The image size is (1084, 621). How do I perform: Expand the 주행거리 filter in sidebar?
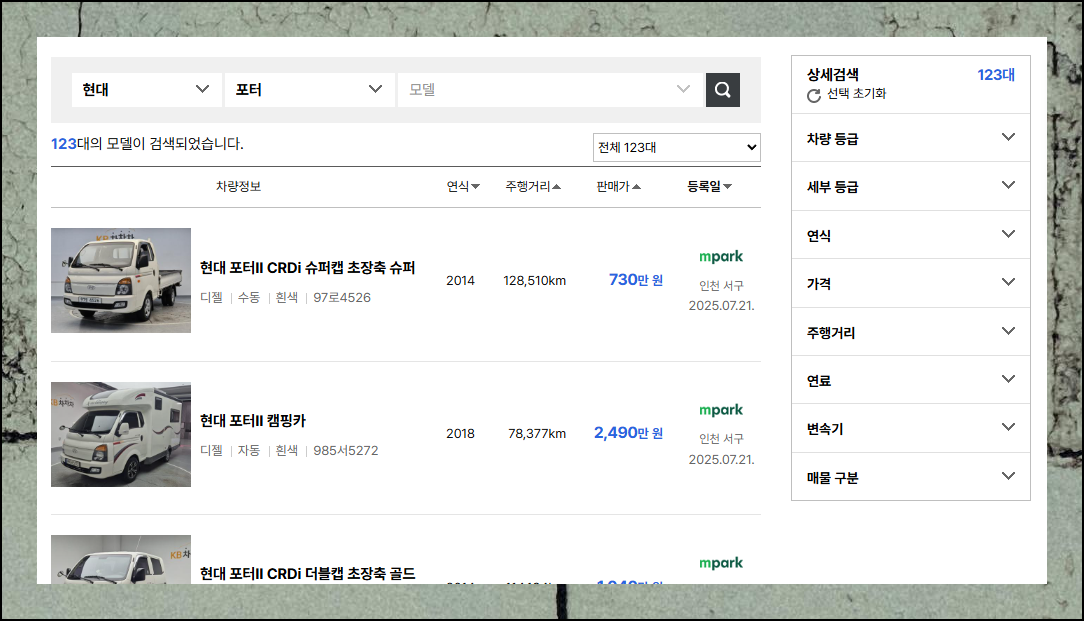(x=910, y=332)
